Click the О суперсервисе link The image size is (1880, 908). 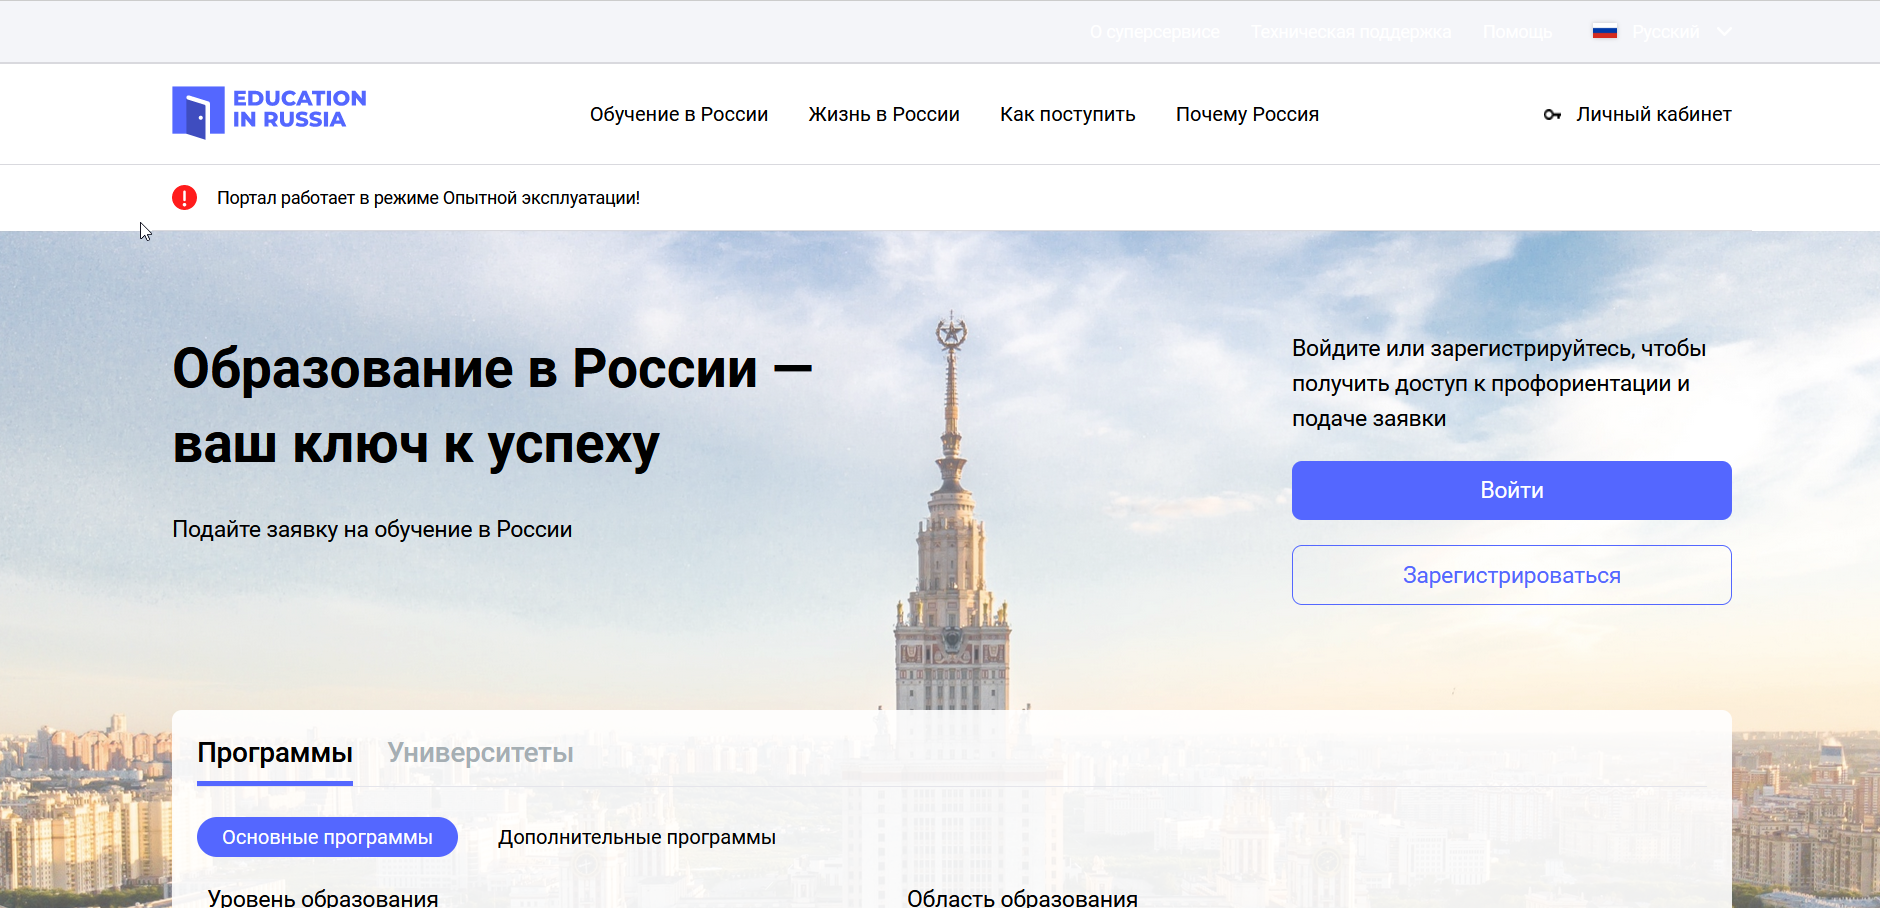(1155, 32)
